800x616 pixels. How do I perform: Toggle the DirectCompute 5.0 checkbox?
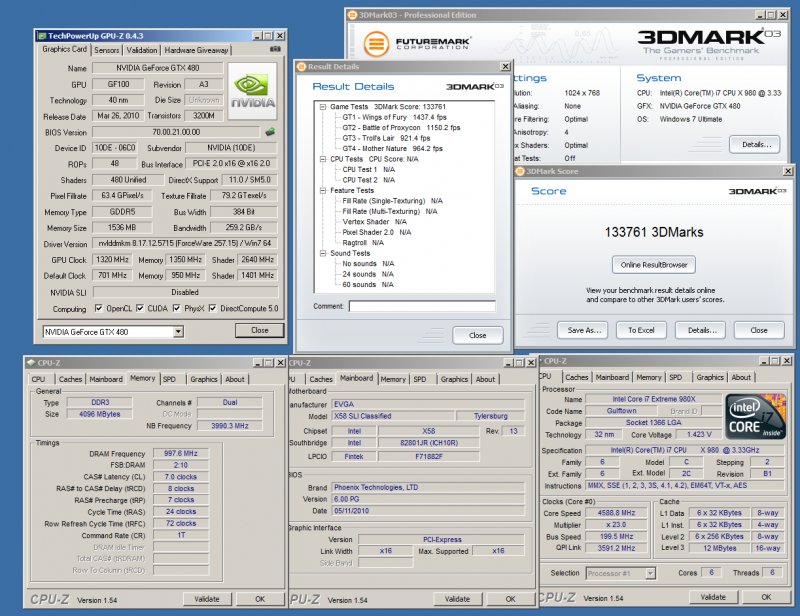click(x=212, y=308)
